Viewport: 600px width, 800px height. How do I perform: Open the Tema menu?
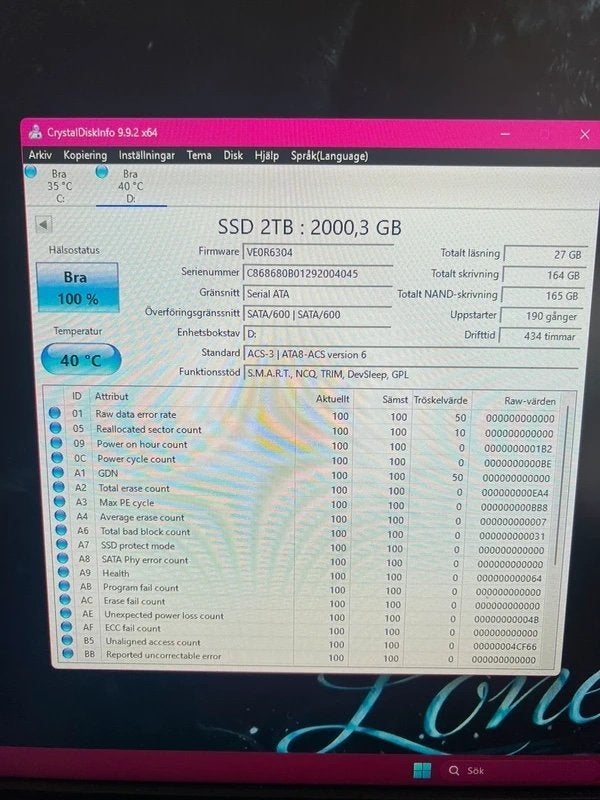[199, 155]
